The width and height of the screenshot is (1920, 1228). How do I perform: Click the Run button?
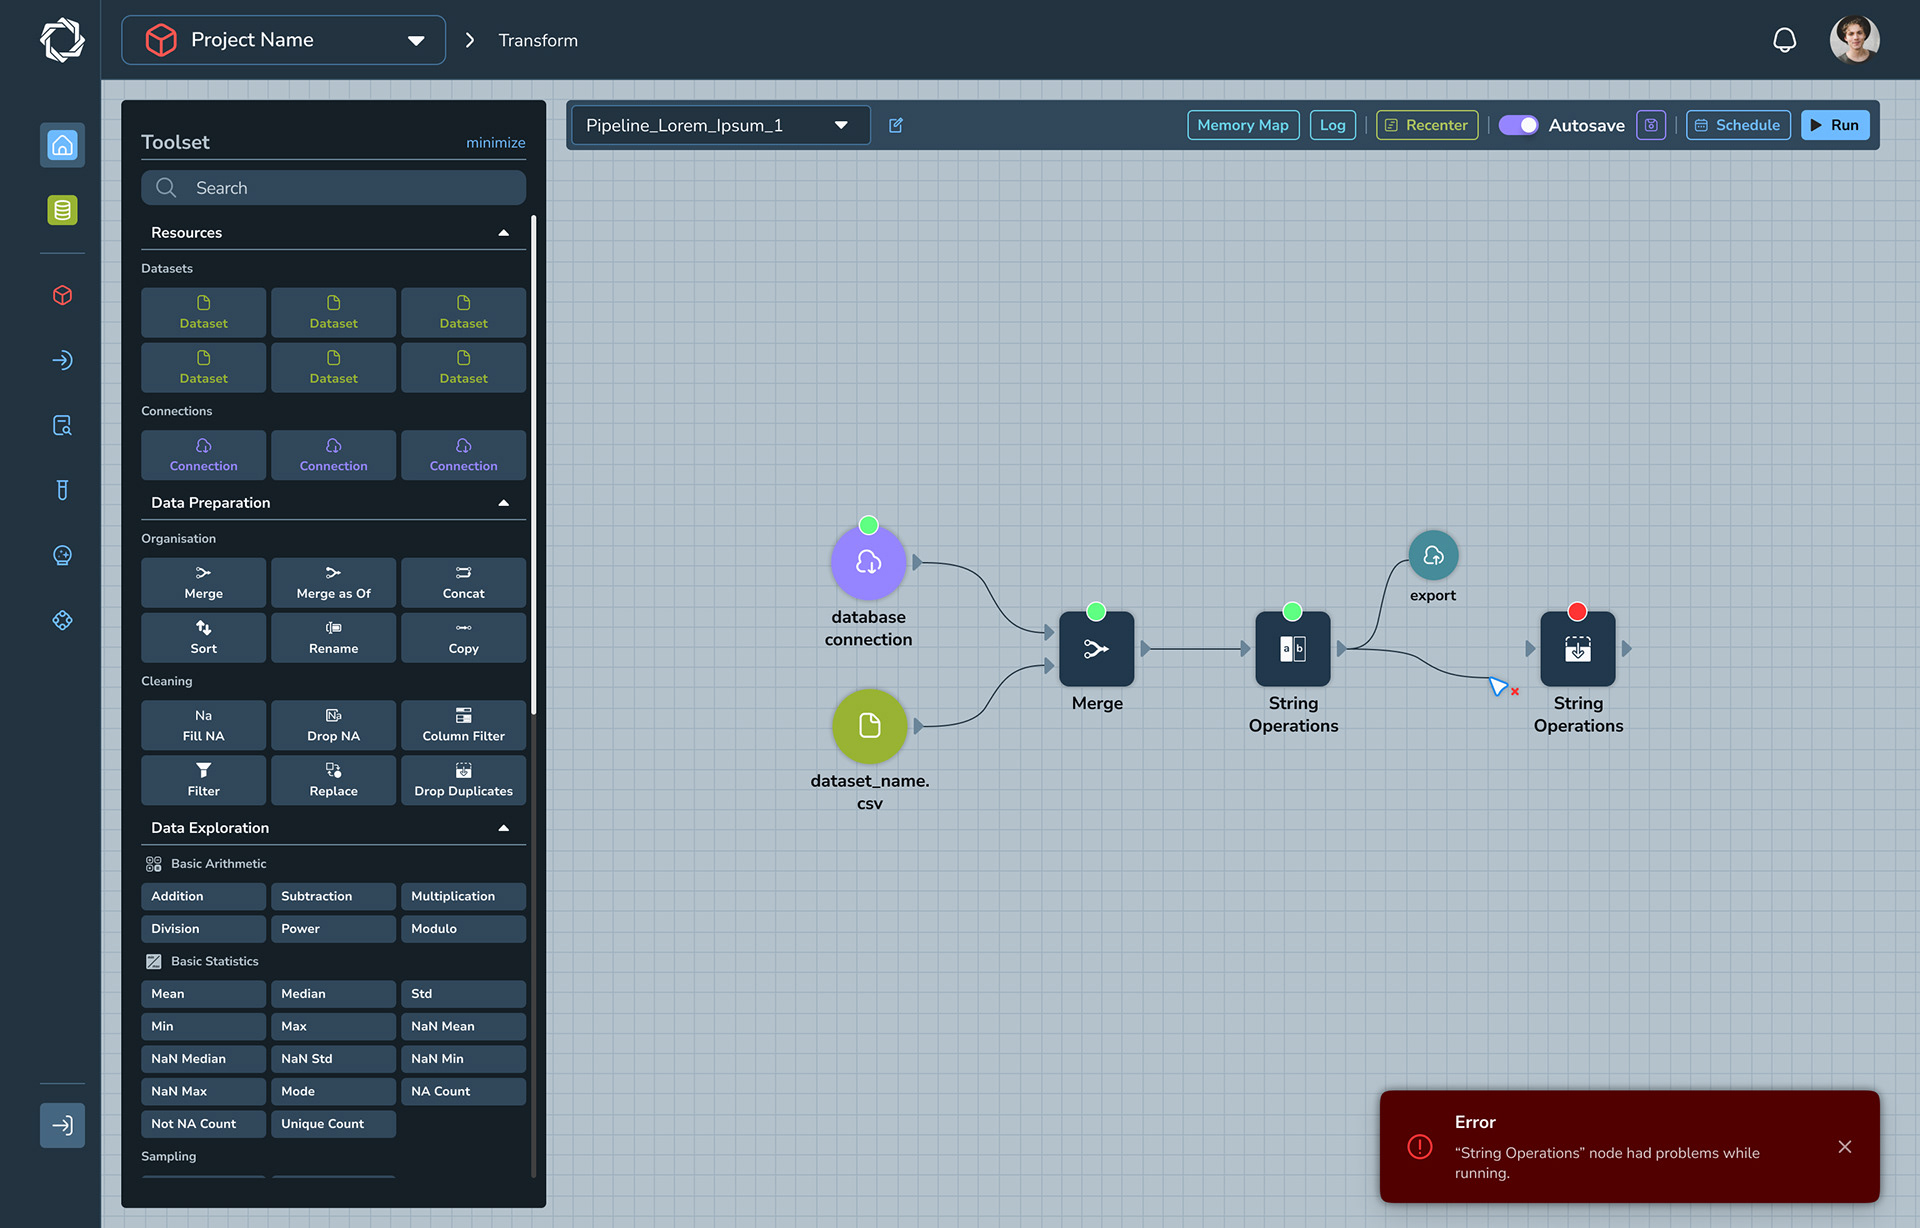tap(1834, 125)
